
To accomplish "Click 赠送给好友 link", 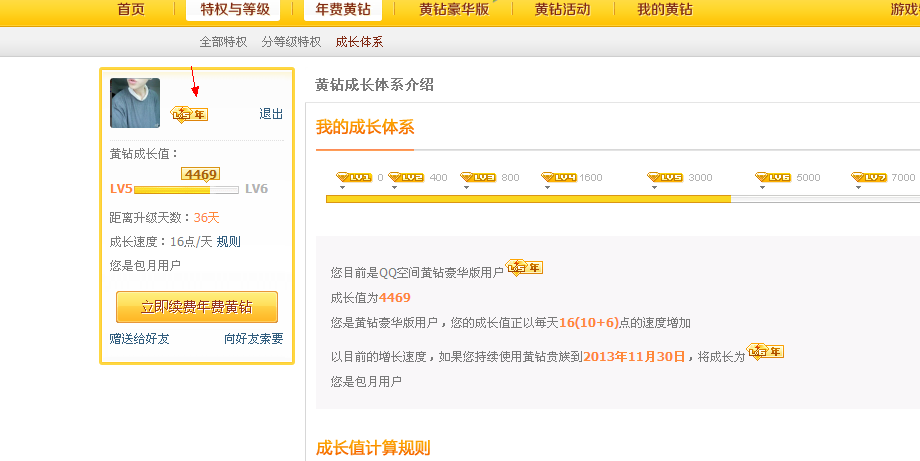I will [139, 338].
